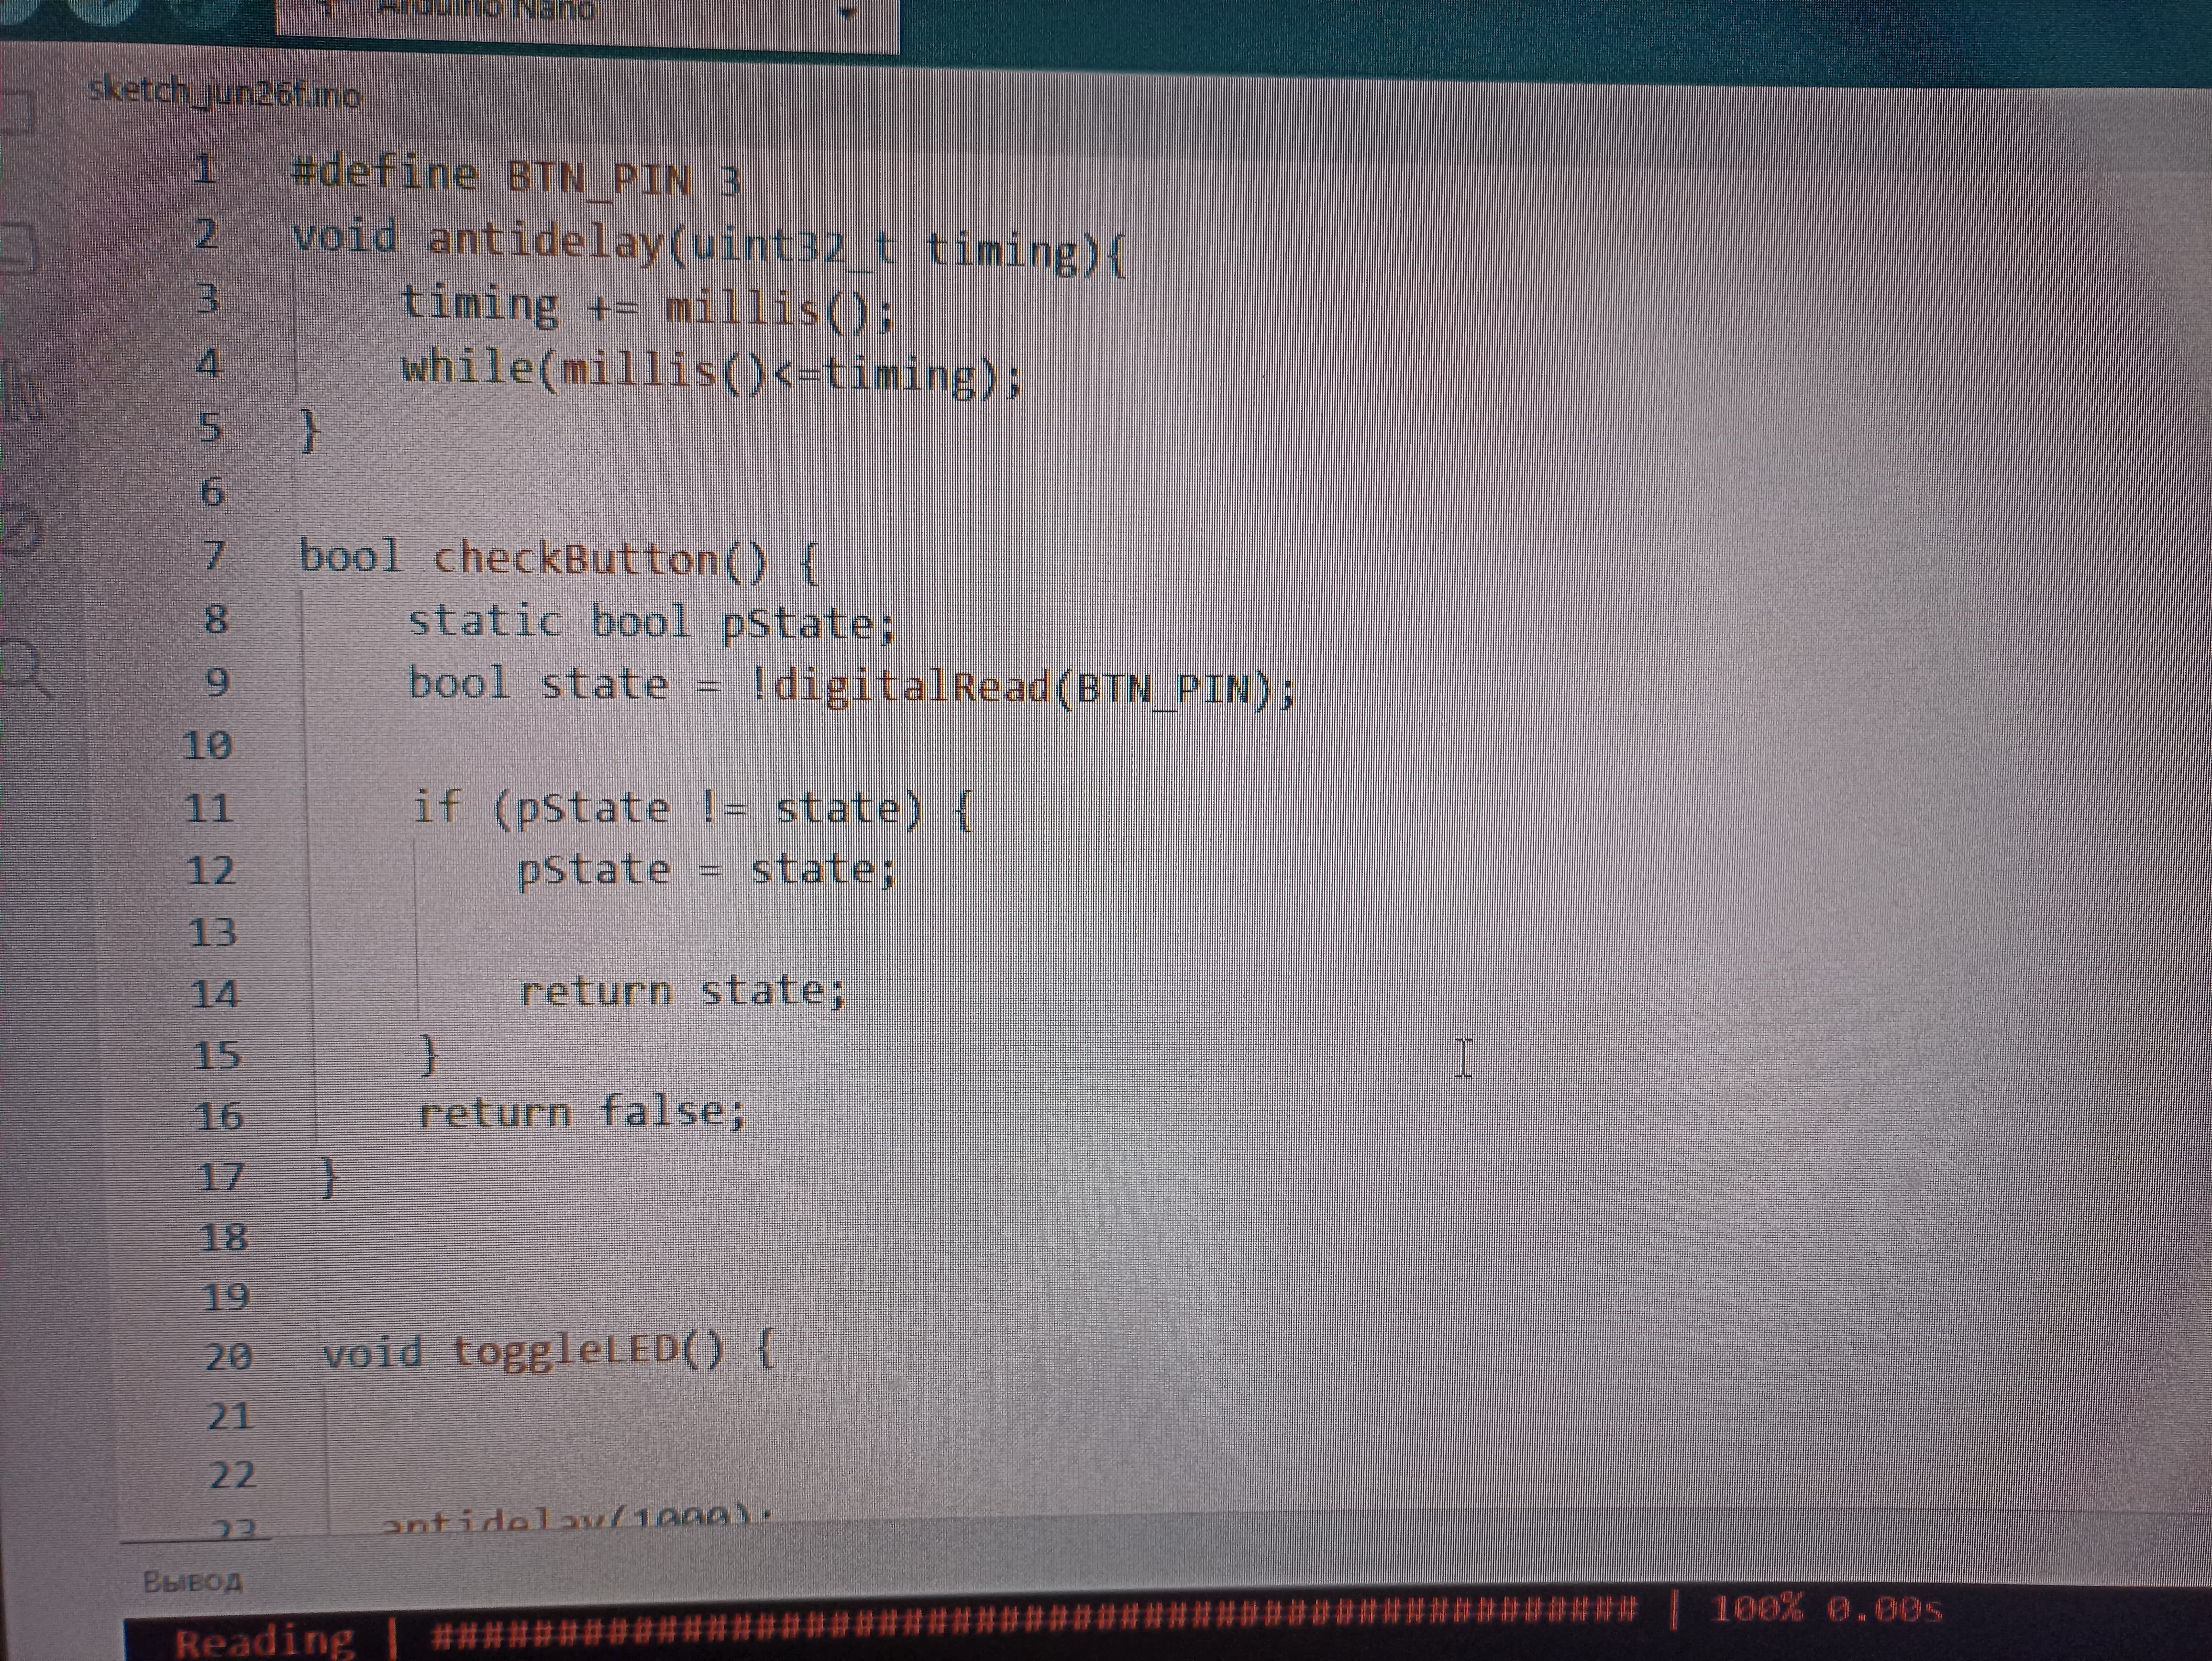
Task: Switch to the Вывод output tab
Action: point(193,1582)
